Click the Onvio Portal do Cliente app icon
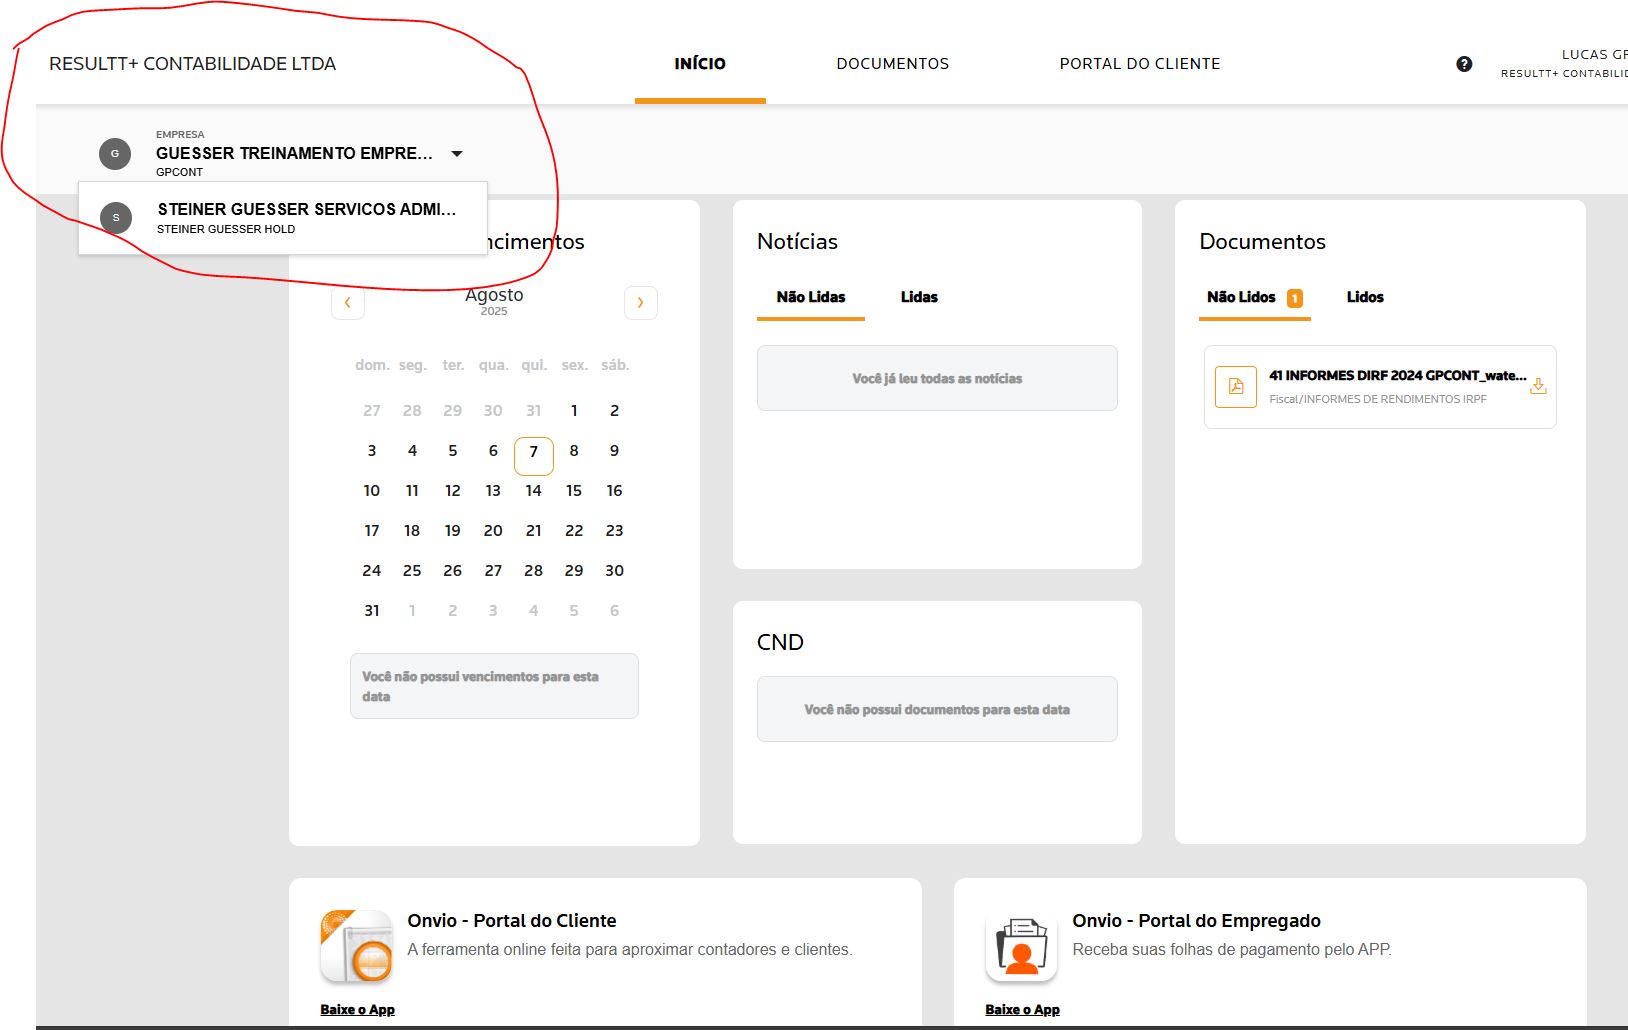 pos(356,946)
